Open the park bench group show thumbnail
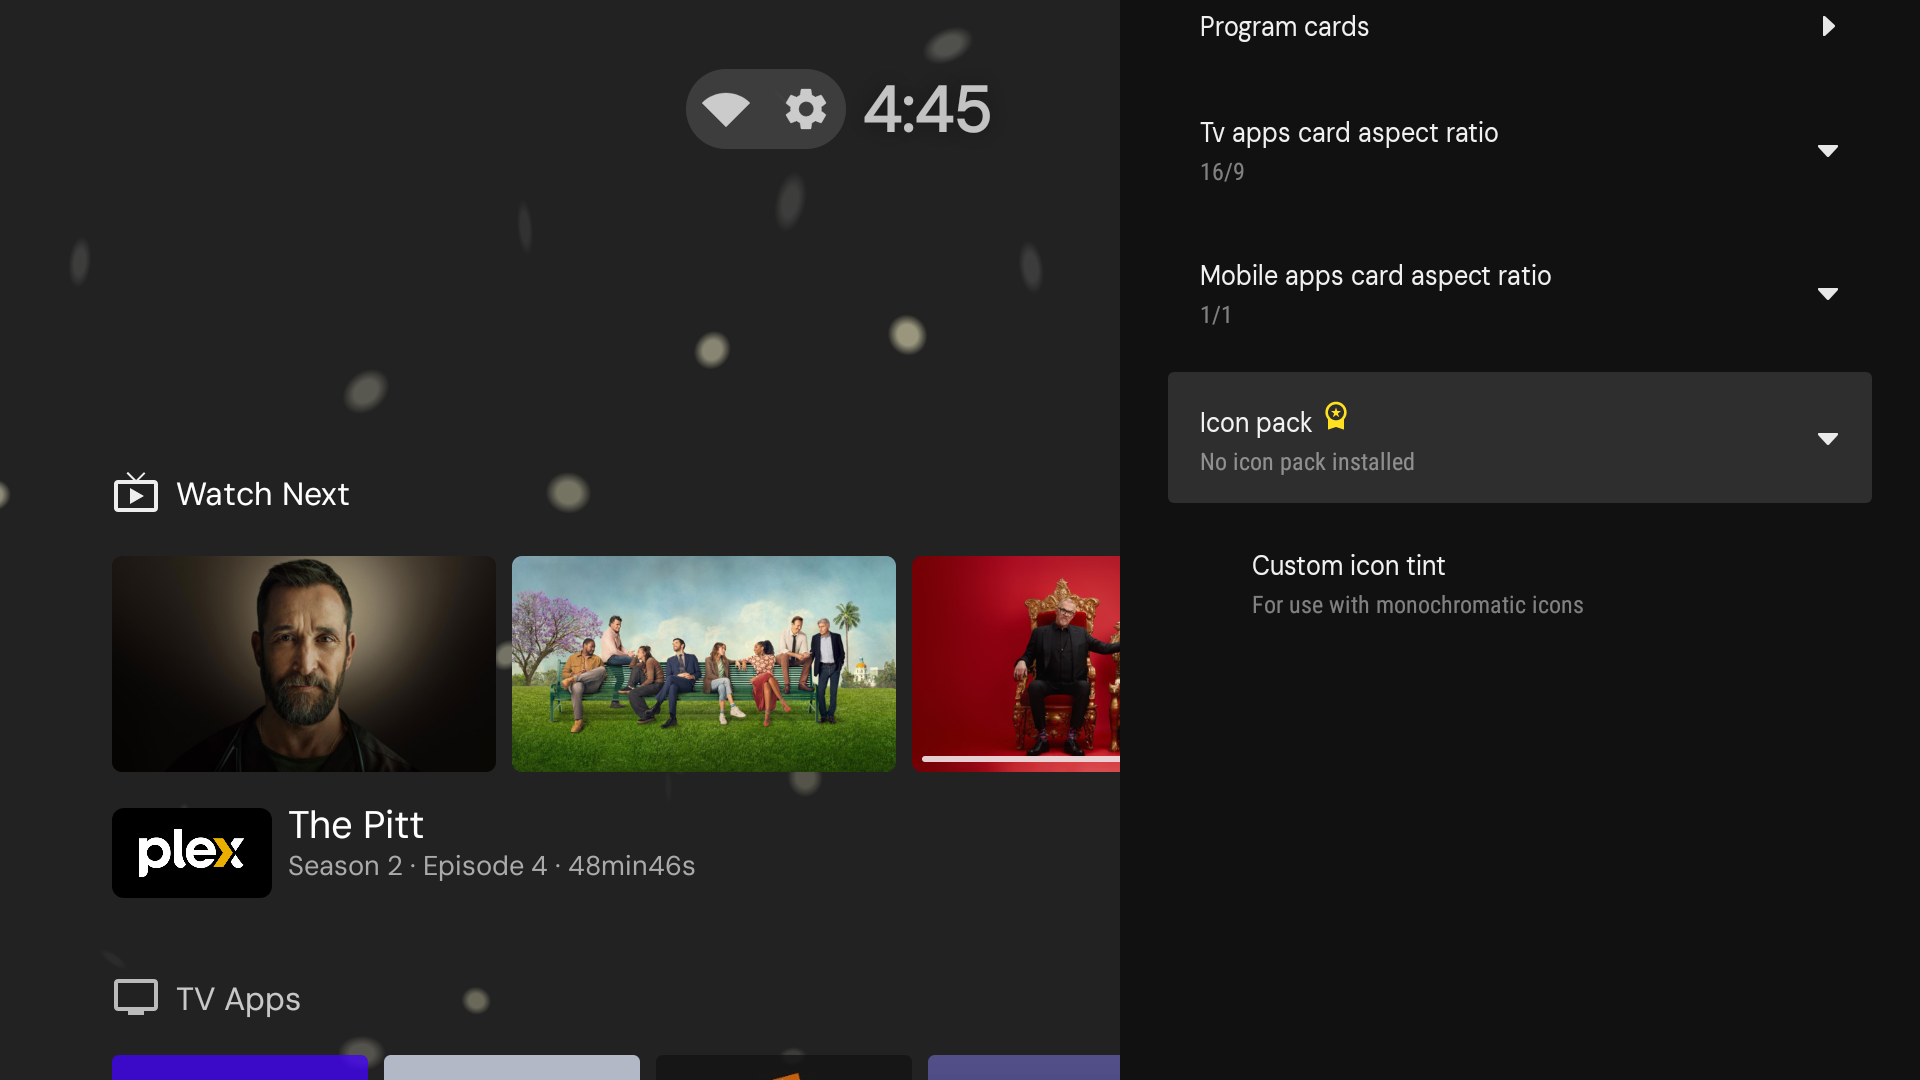Screen dimensions: 1920x1080 (704, 663)
